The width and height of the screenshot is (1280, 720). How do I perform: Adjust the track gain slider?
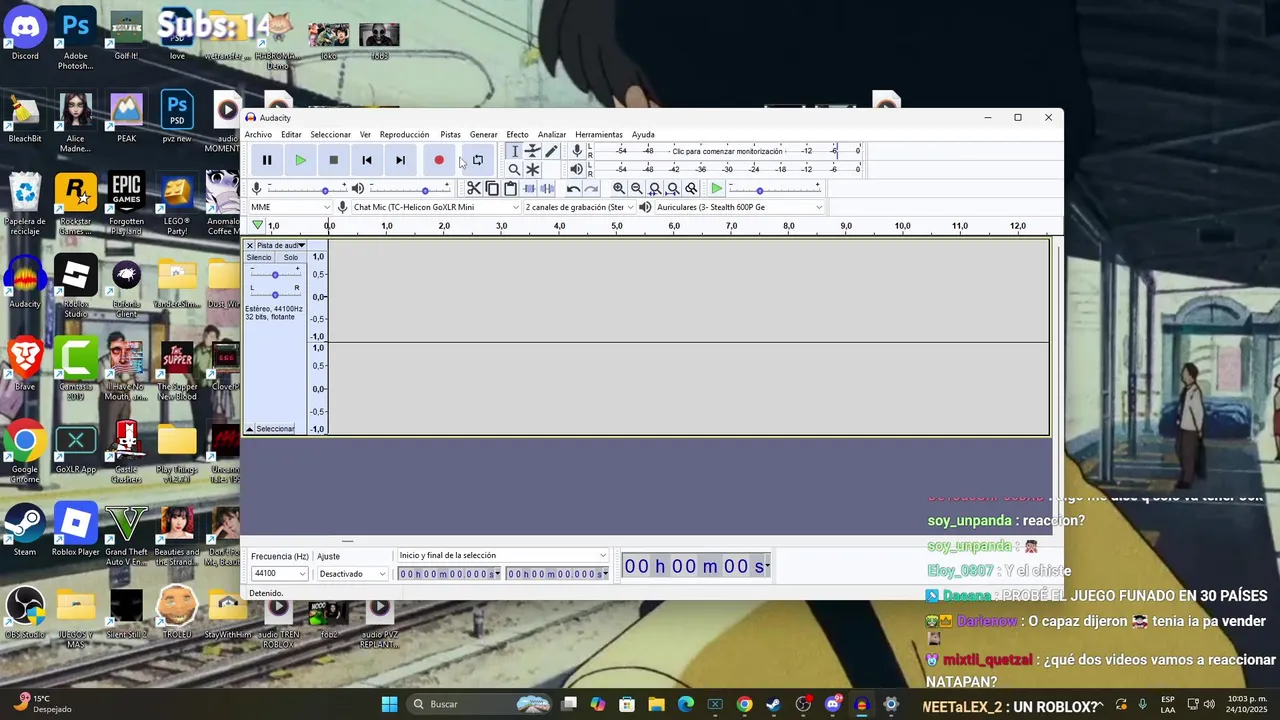click(275, 273)
